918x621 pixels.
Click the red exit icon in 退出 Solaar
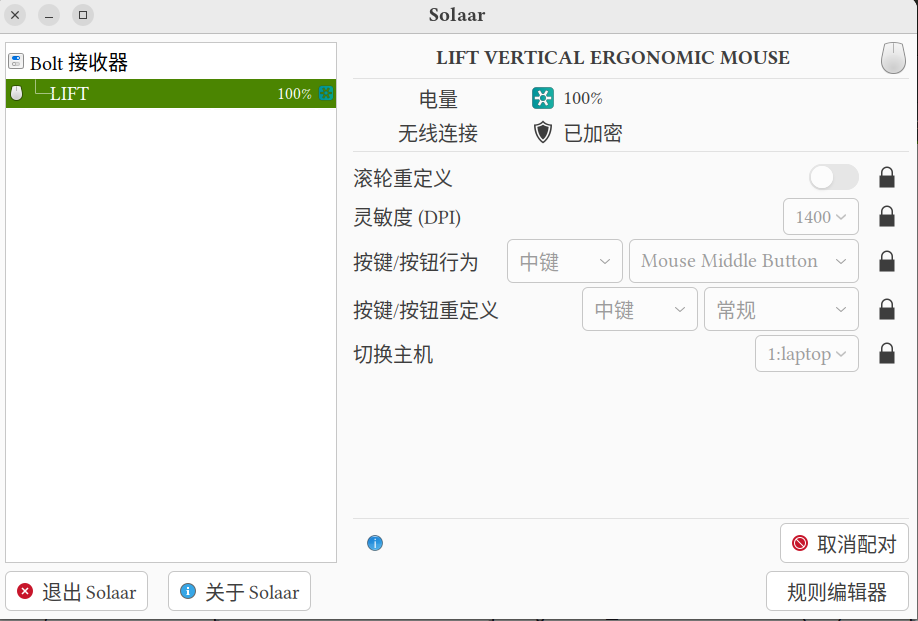pos(25,591)
